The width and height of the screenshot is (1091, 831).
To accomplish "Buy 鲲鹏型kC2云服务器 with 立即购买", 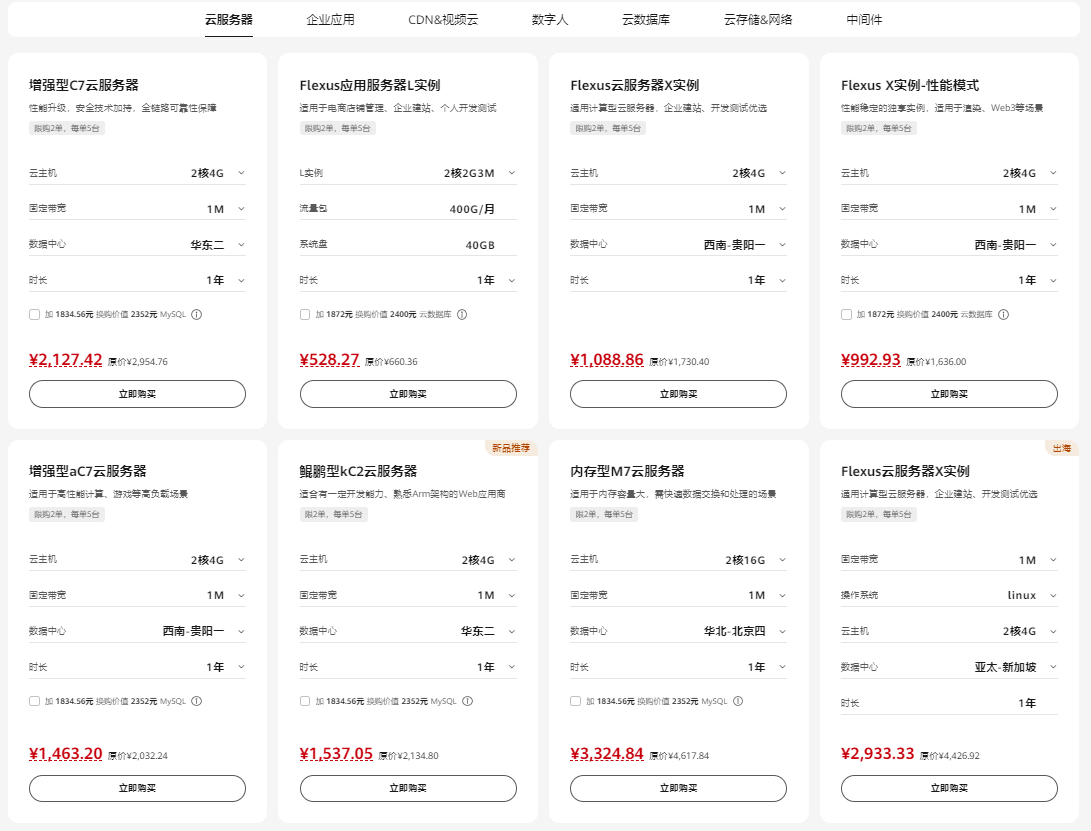I will pos(408,788).
